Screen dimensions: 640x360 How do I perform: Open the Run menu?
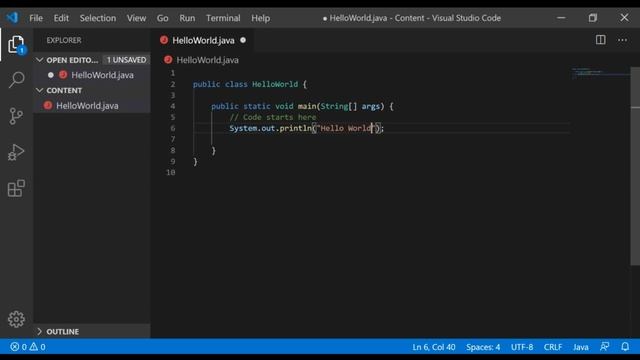click(x=187, y=18)
